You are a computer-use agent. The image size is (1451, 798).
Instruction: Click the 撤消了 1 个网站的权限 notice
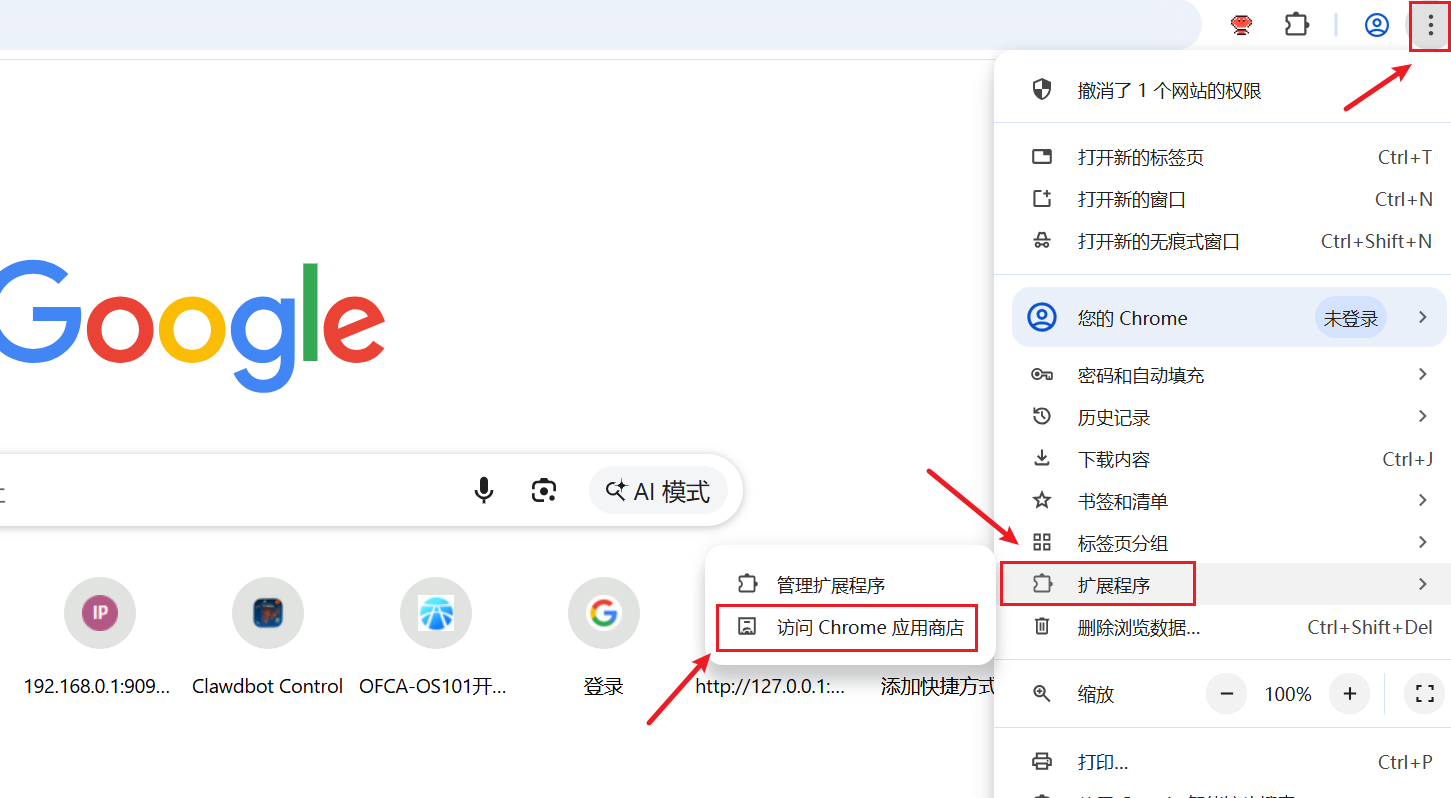pyautogui.click(x=1222, y=90)
